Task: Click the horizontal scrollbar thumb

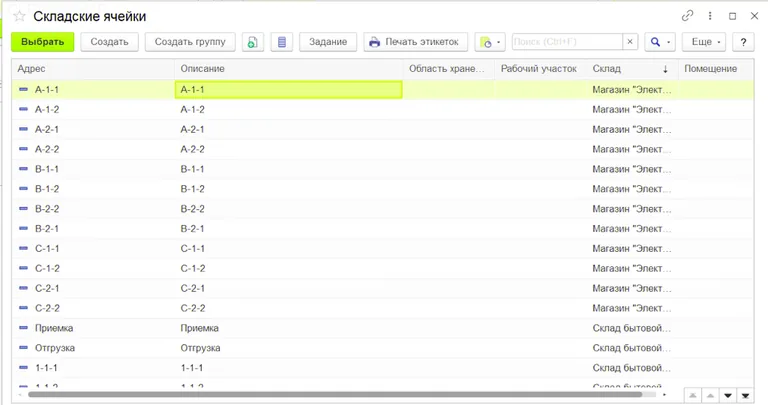Action: click(x=335, y=394)
